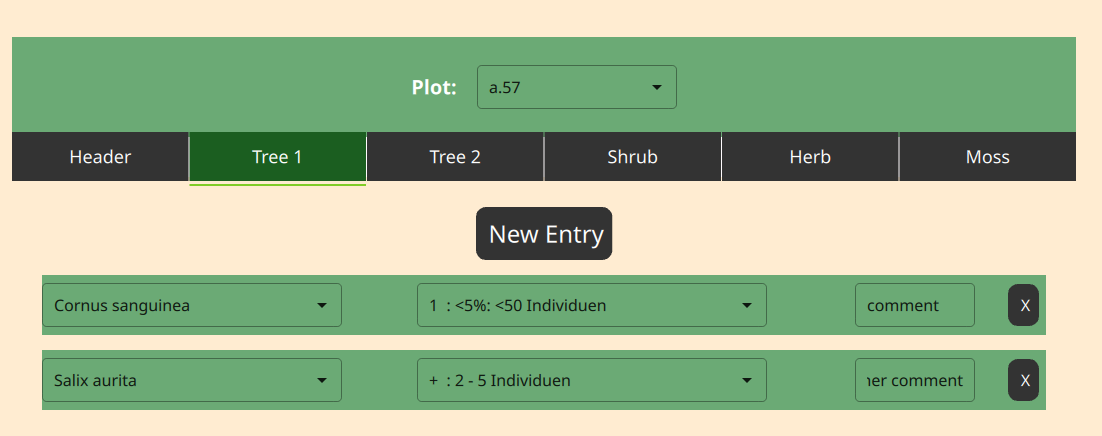1102x436 pixels.
Task: Click the arrow on '<50 Individuen' dropdown
Action: 746,306
